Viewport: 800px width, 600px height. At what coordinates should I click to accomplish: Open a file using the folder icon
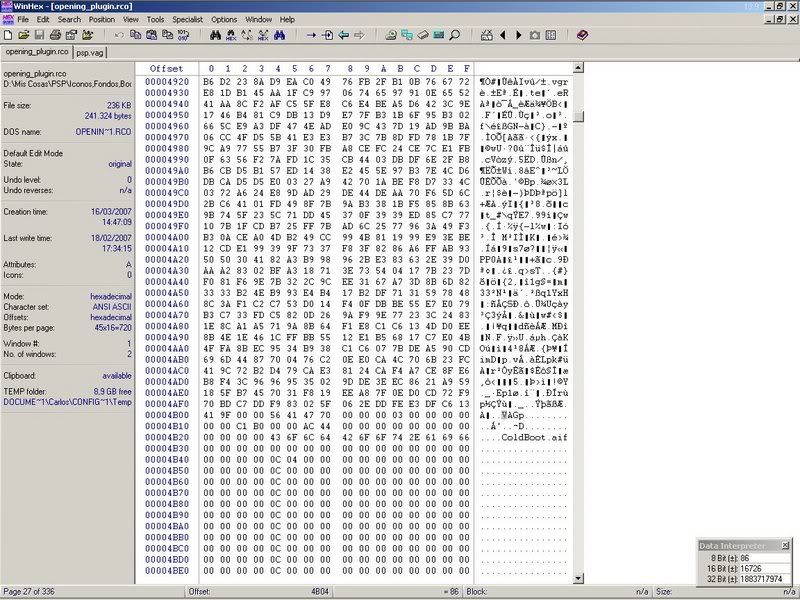[23, 35]
